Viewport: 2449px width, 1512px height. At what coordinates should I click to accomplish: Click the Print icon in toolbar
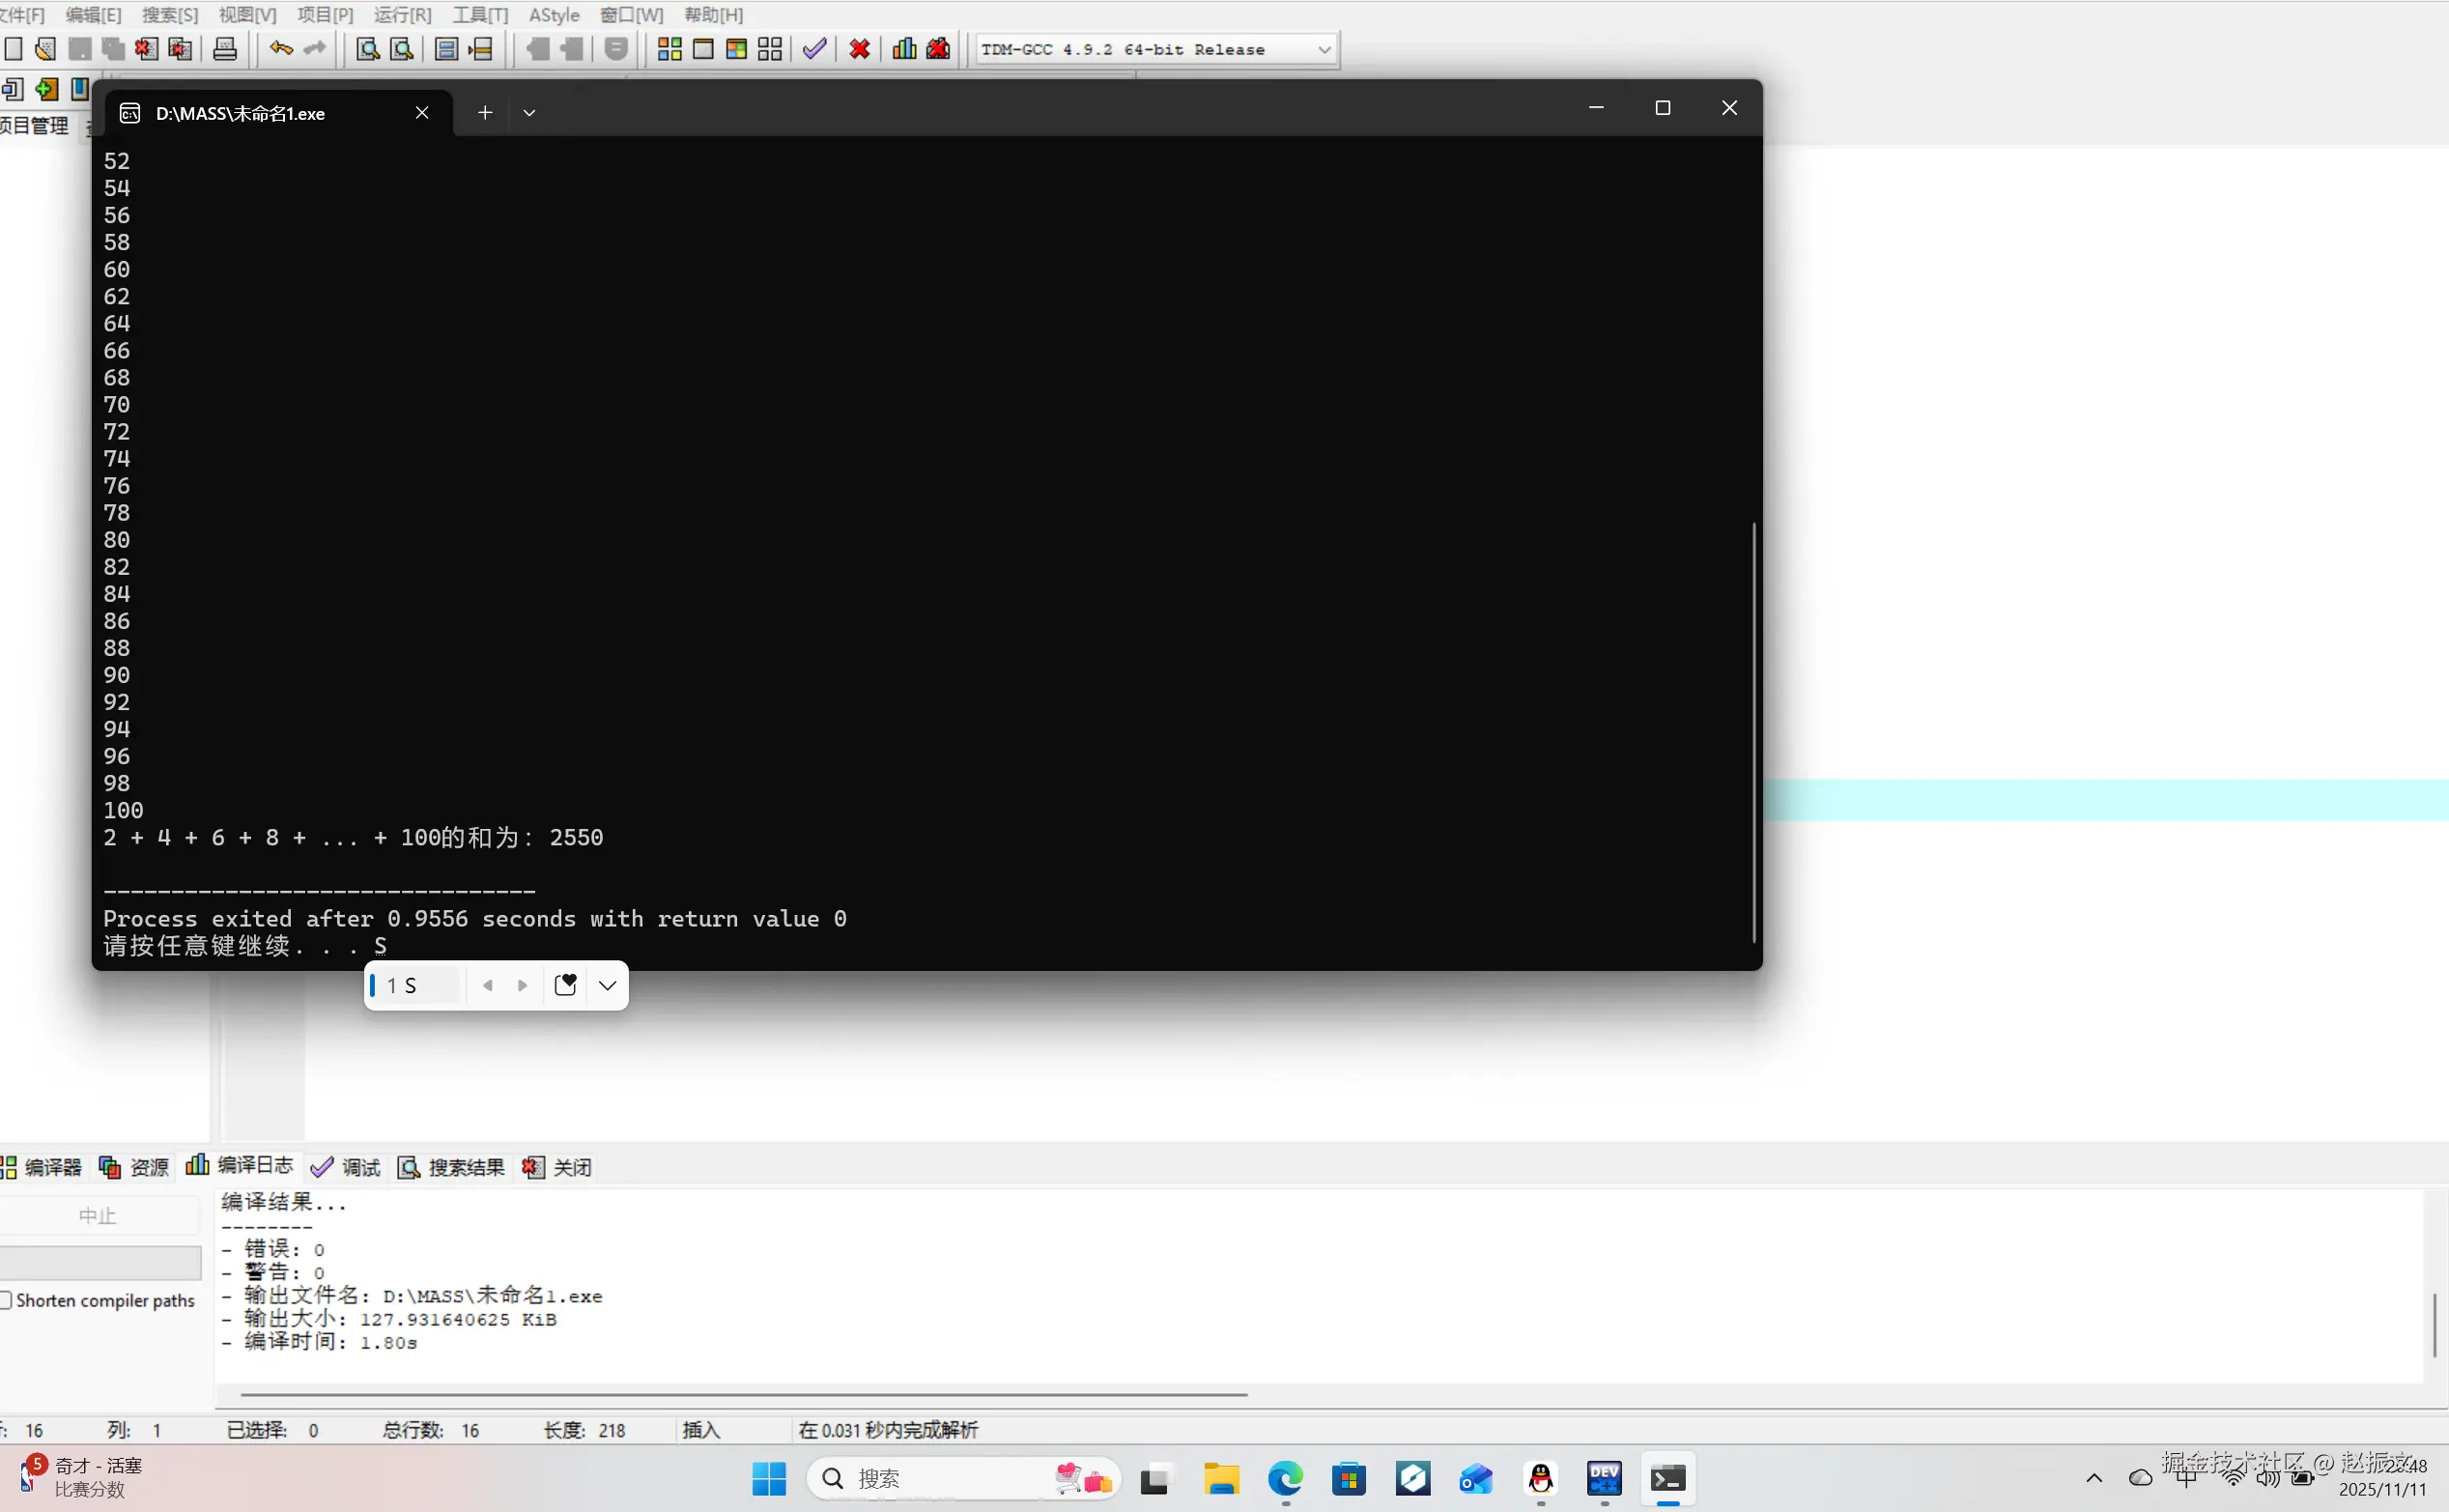(225, 49)
